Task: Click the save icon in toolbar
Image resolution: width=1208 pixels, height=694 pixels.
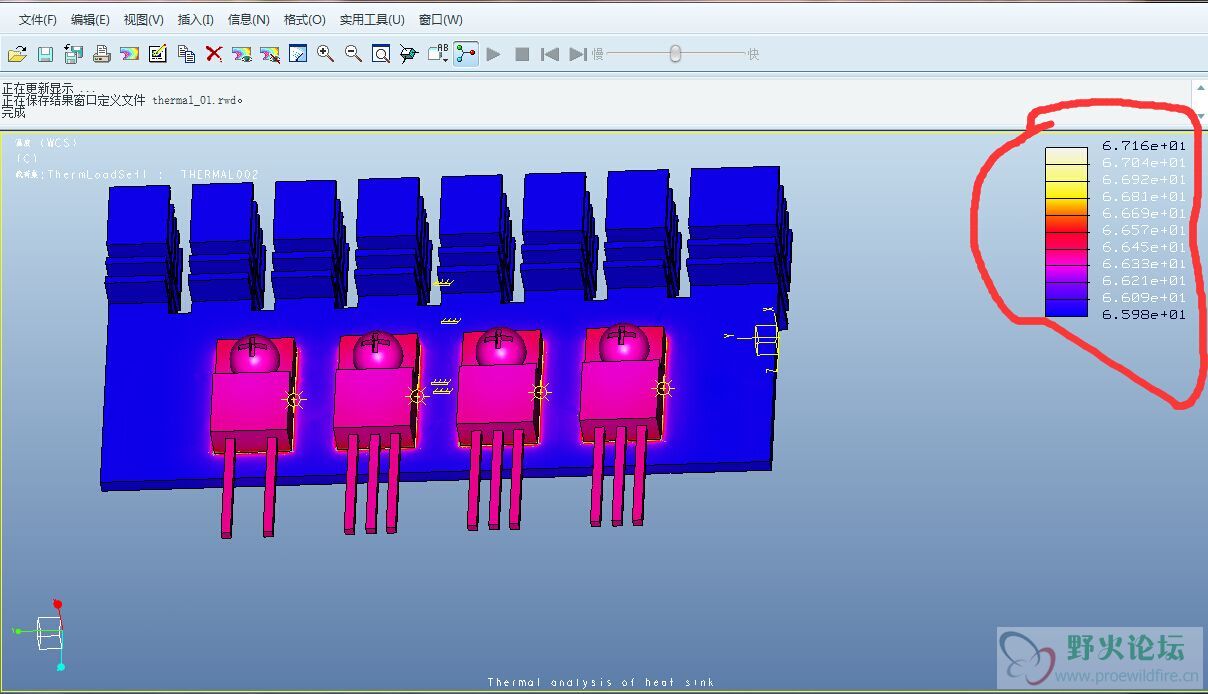Action: point(45,54)
